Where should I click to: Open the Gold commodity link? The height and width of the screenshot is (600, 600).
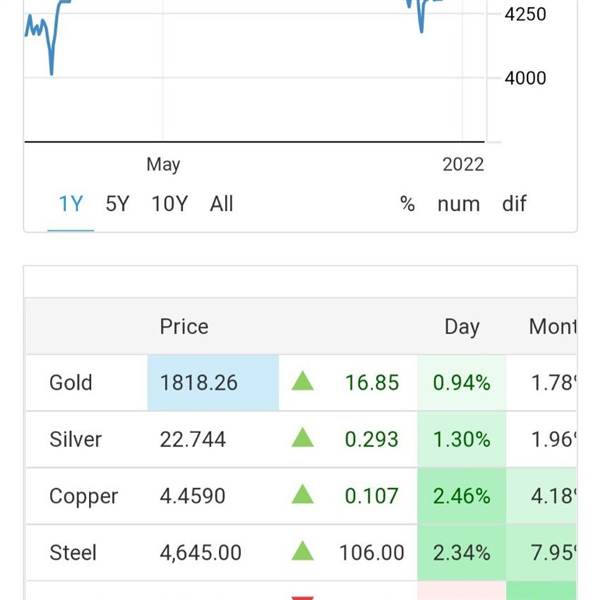pos(70,382)
